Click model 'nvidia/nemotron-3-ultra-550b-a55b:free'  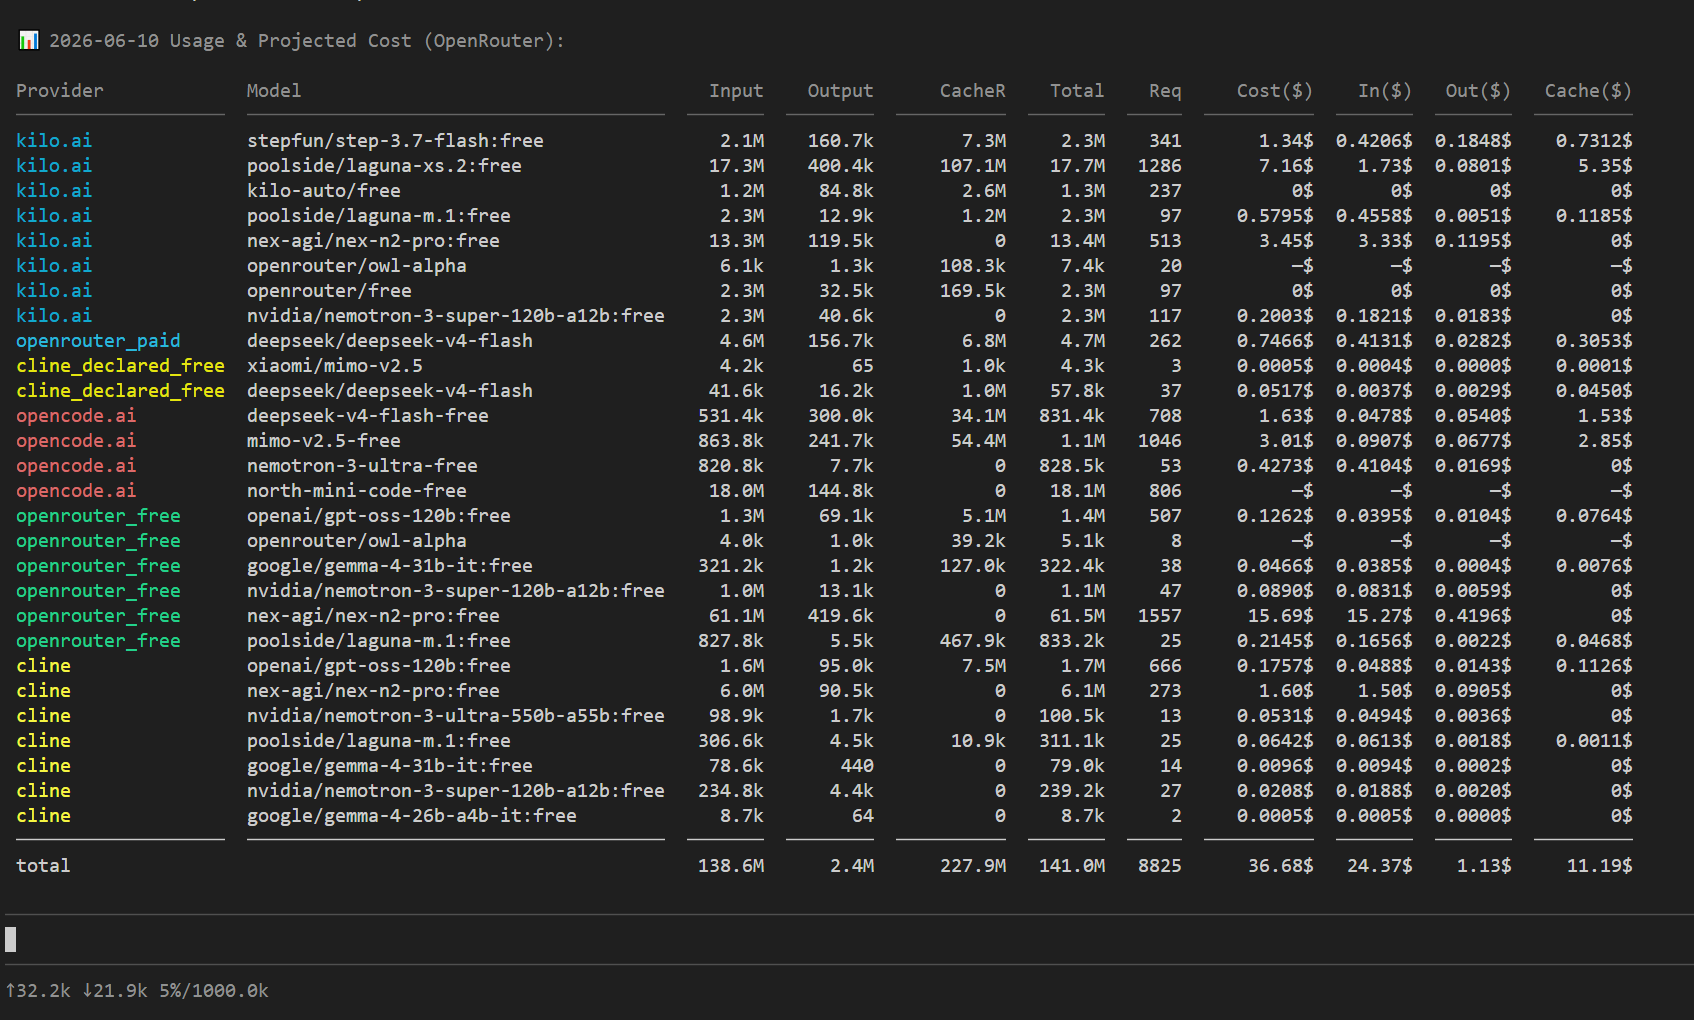(456, 716)
